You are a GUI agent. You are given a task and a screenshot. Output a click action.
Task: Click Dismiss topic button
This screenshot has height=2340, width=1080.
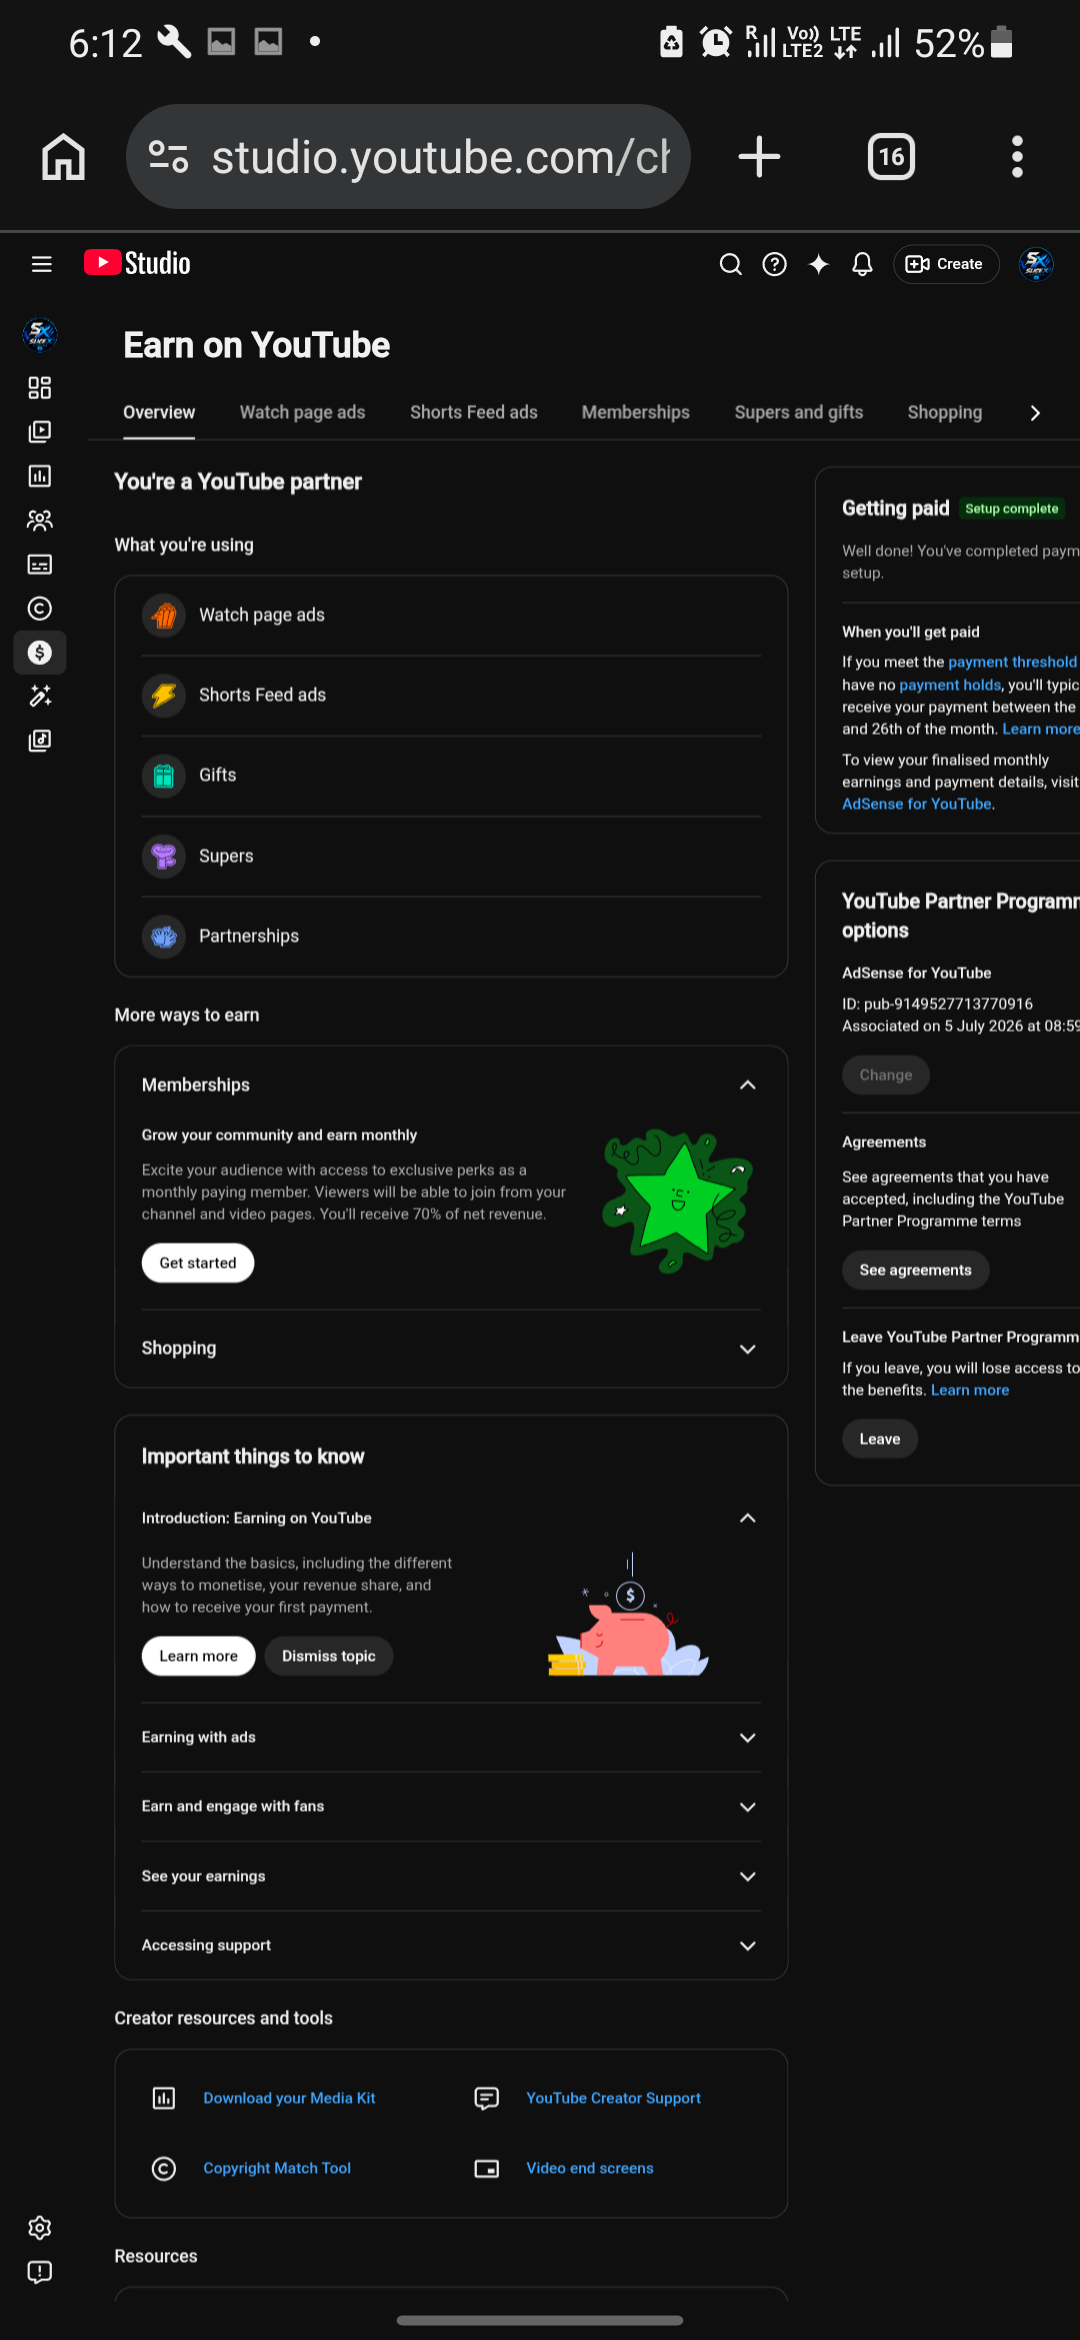click(329, 1656)
